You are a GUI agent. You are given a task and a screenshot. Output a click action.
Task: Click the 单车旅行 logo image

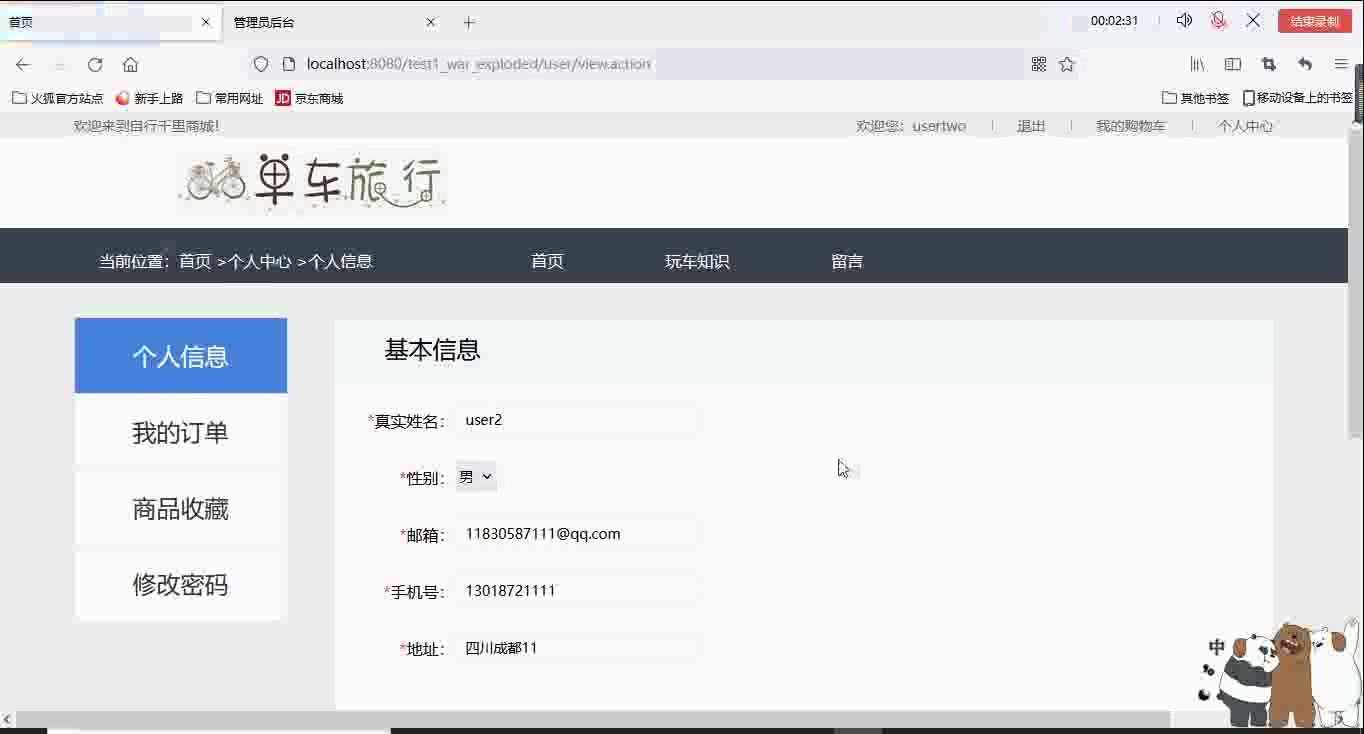[312, 181]
